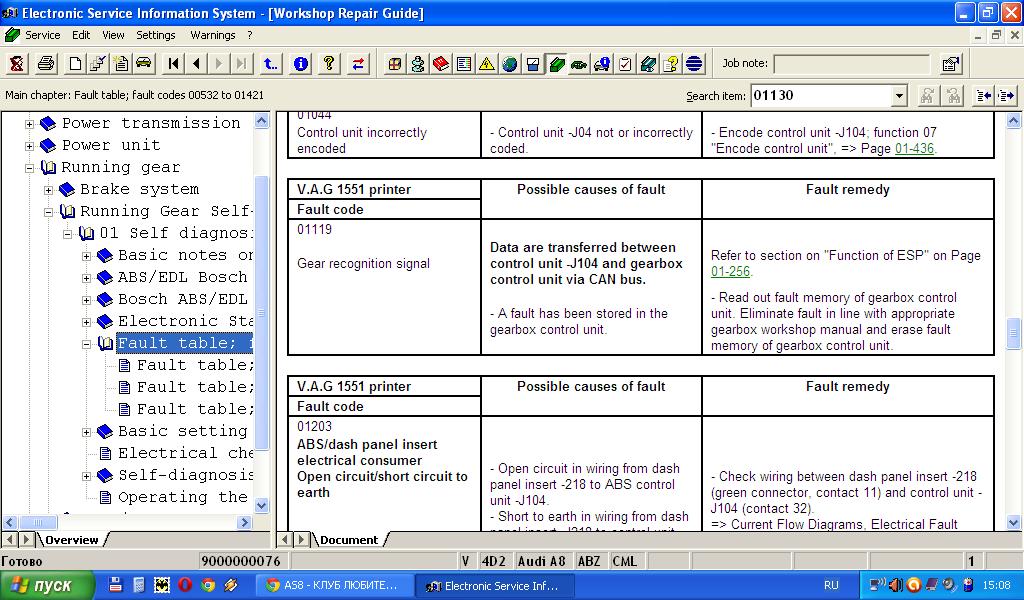Viewport: 1024px width, 600px height.
Task: Jump to first page with skip-back arrow
Action: tap(174, 64)
